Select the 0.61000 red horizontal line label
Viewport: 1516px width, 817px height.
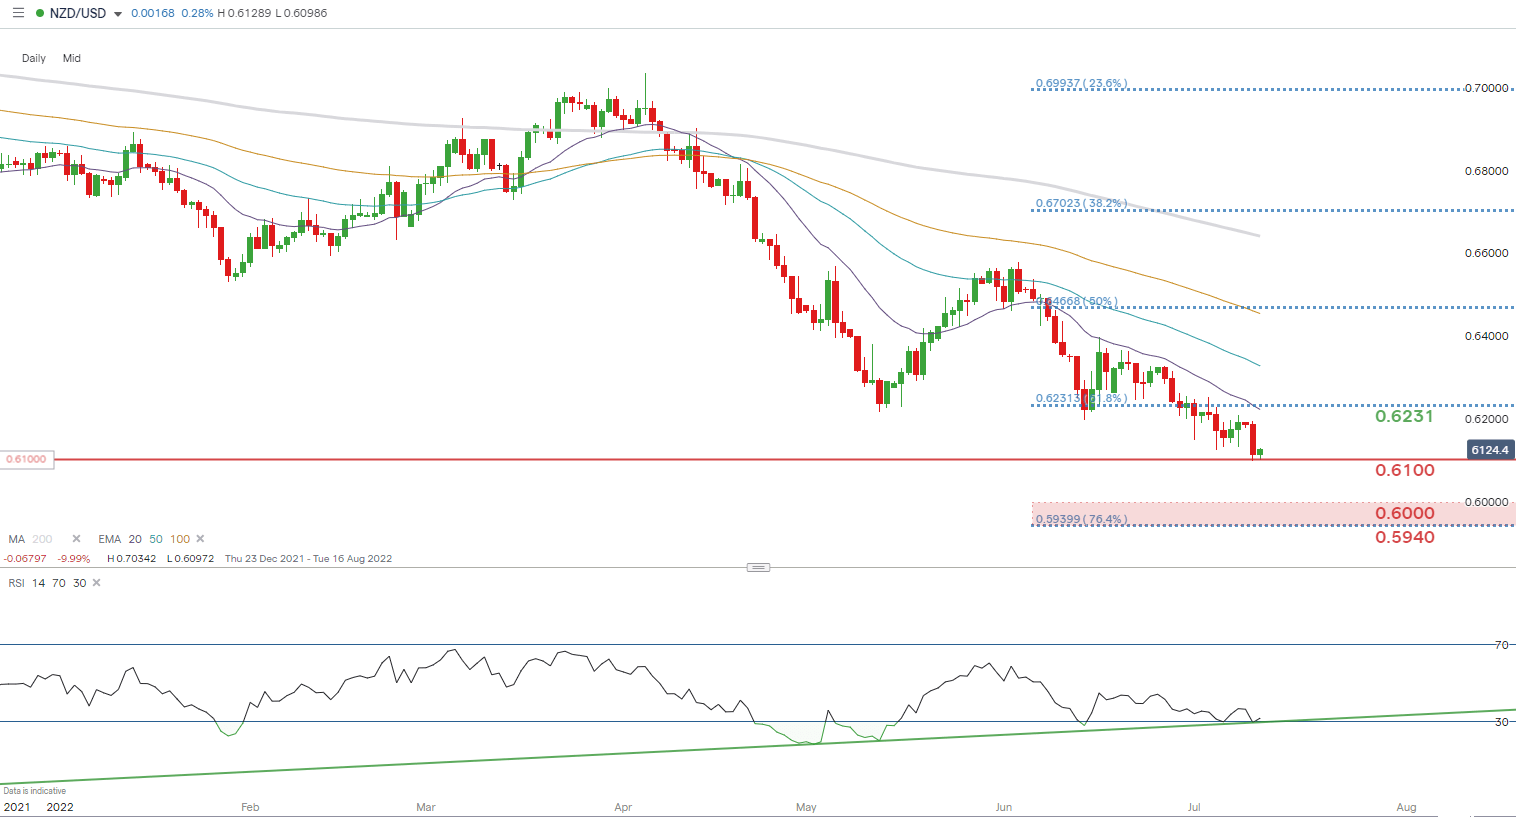pyautogui.click(x=27, y=459)
